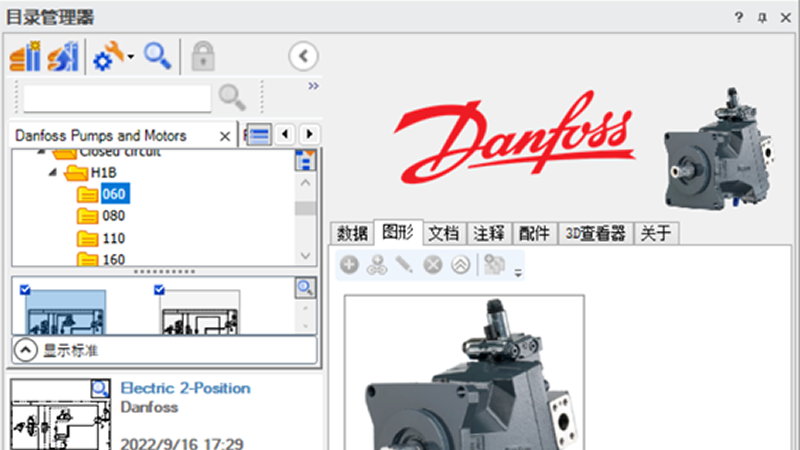Collapse the Closed circuit folder node
The height and width of the screenshot is (450, 800).
pyautogui.click(x=42, y=152)
